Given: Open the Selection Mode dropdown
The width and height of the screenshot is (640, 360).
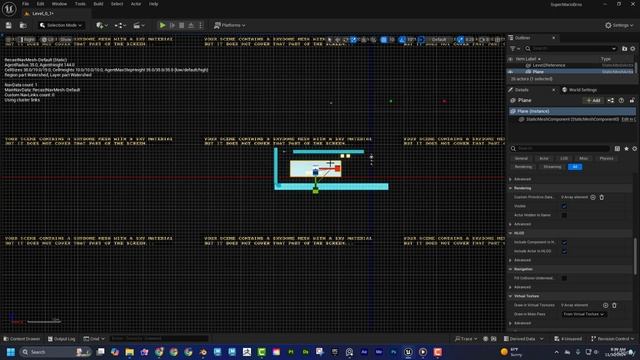Looking at the screenshot, I should point(61,25).
